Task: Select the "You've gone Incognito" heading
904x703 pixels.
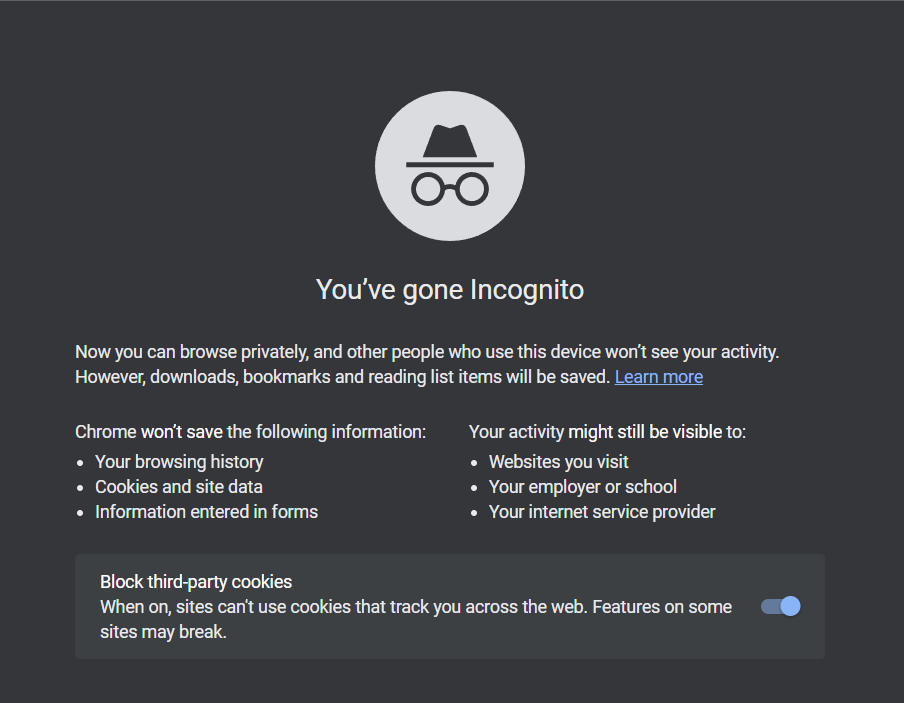Action: (x=450, y=290)
